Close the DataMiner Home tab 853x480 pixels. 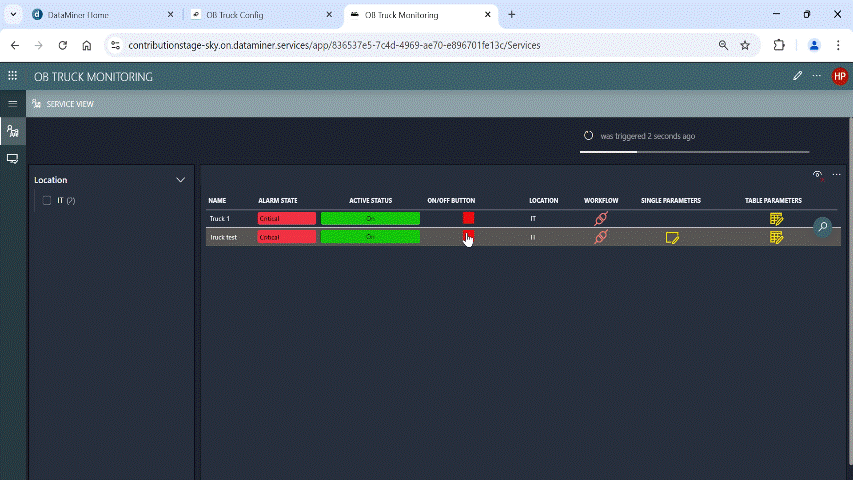170,15
